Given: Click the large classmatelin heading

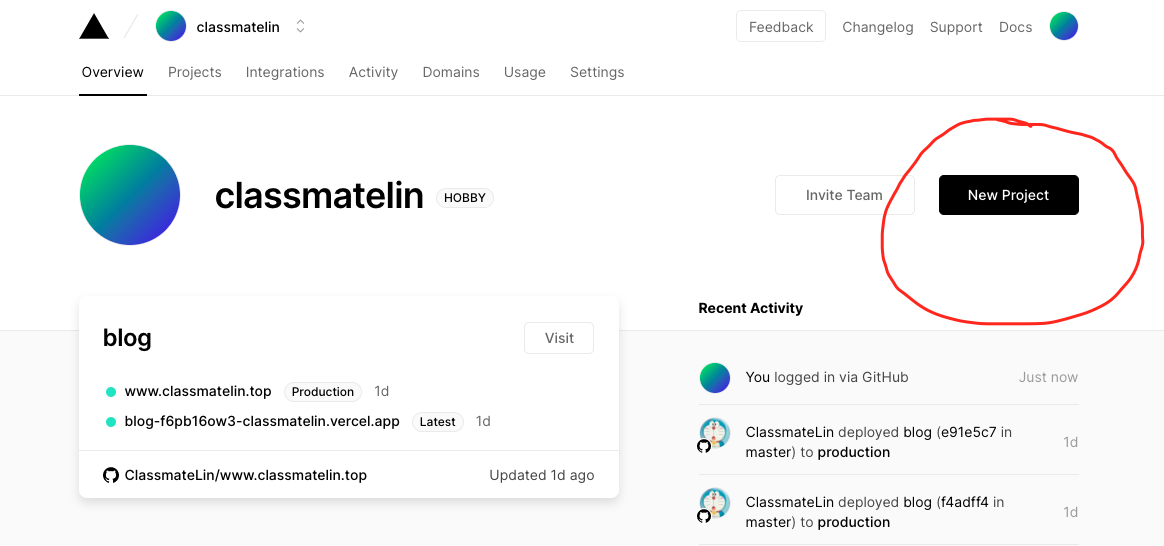Looking at the screenshot, I should click(319, 196).
